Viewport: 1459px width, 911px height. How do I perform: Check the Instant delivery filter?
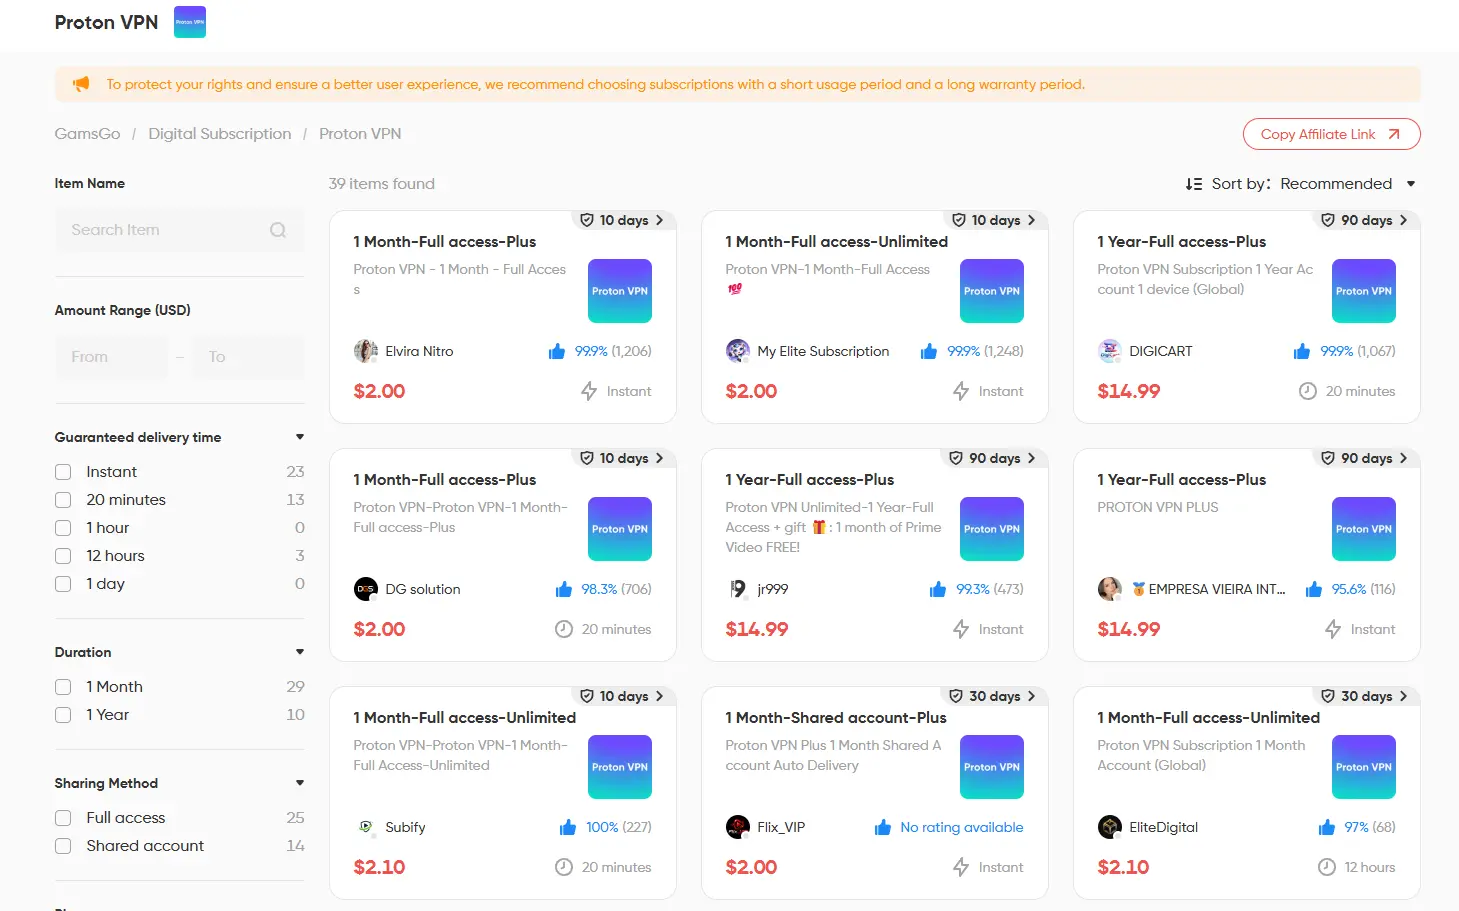pyautogui.click(x=63, y=472)
